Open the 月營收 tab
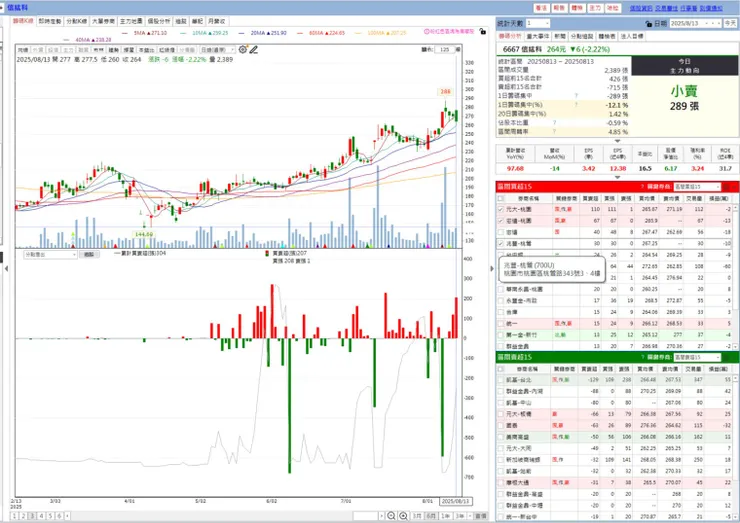 tap(217, 21)
